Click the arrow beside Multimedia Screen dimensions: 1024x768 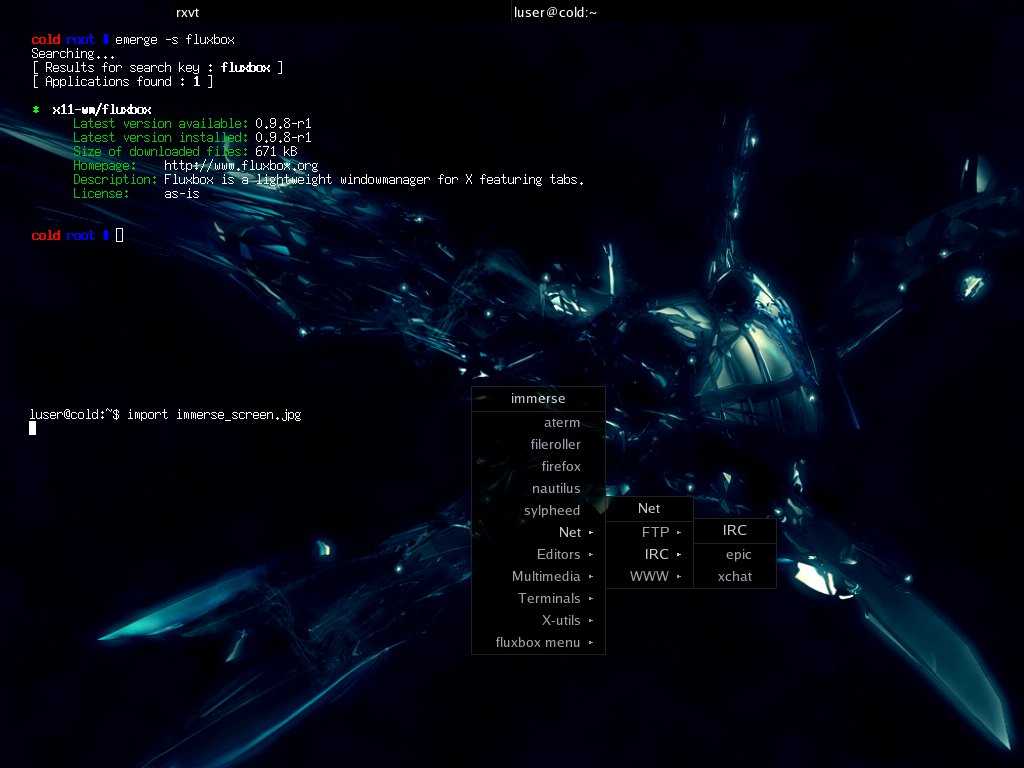click(x=591, y=576)
